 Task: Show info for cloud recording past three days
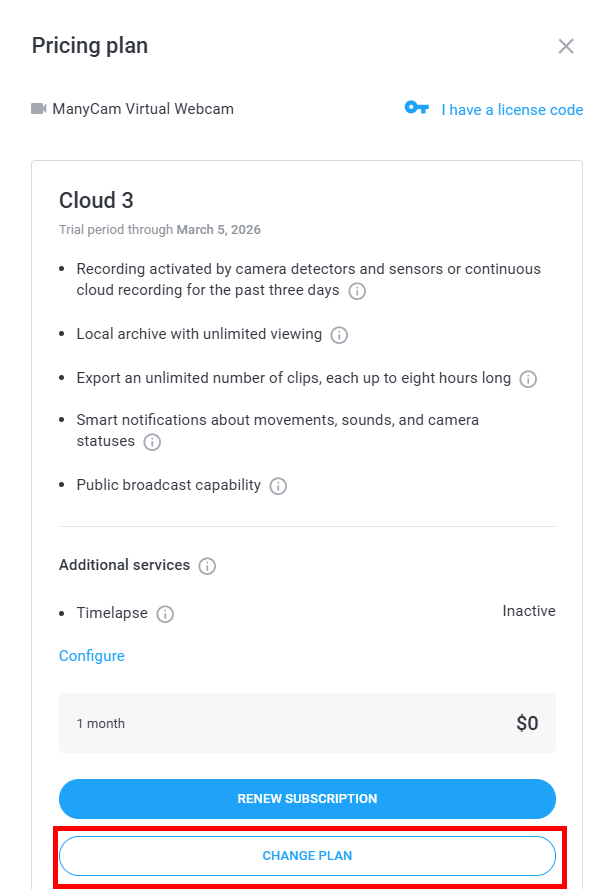pyautogui.click(x=357, y=291)
